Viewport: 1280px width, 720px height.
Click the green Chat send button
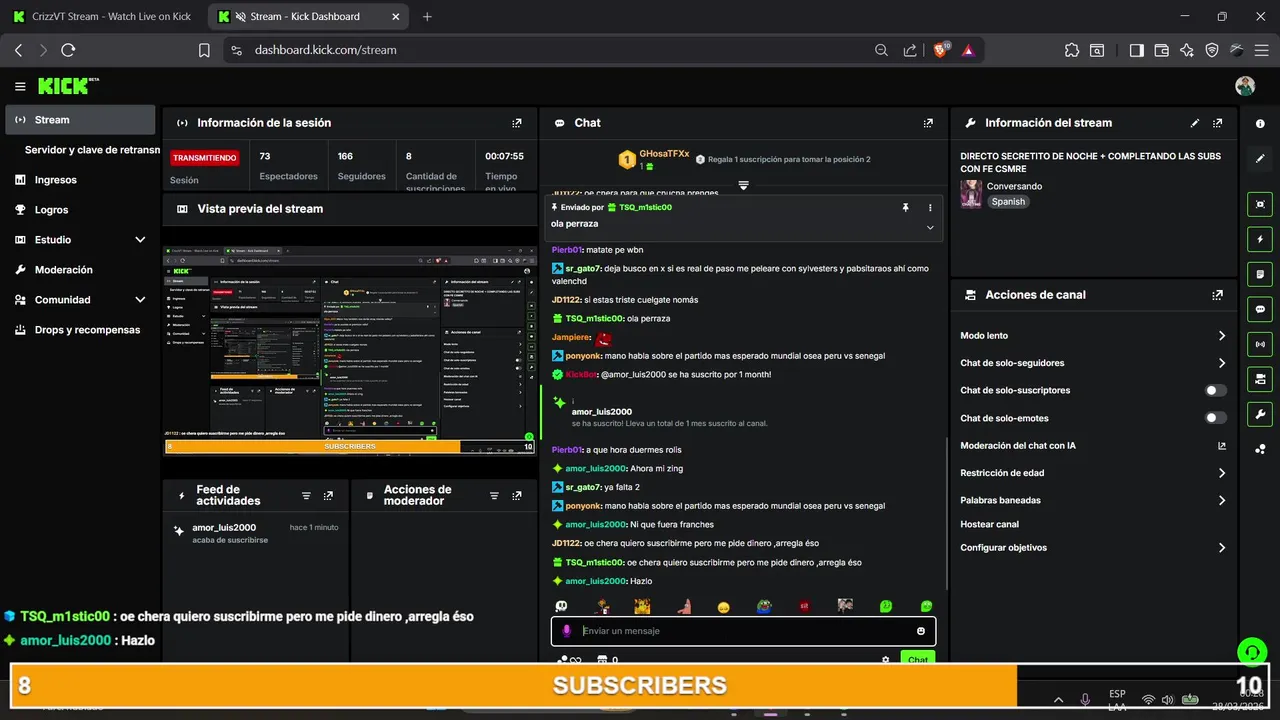(918, 659)
